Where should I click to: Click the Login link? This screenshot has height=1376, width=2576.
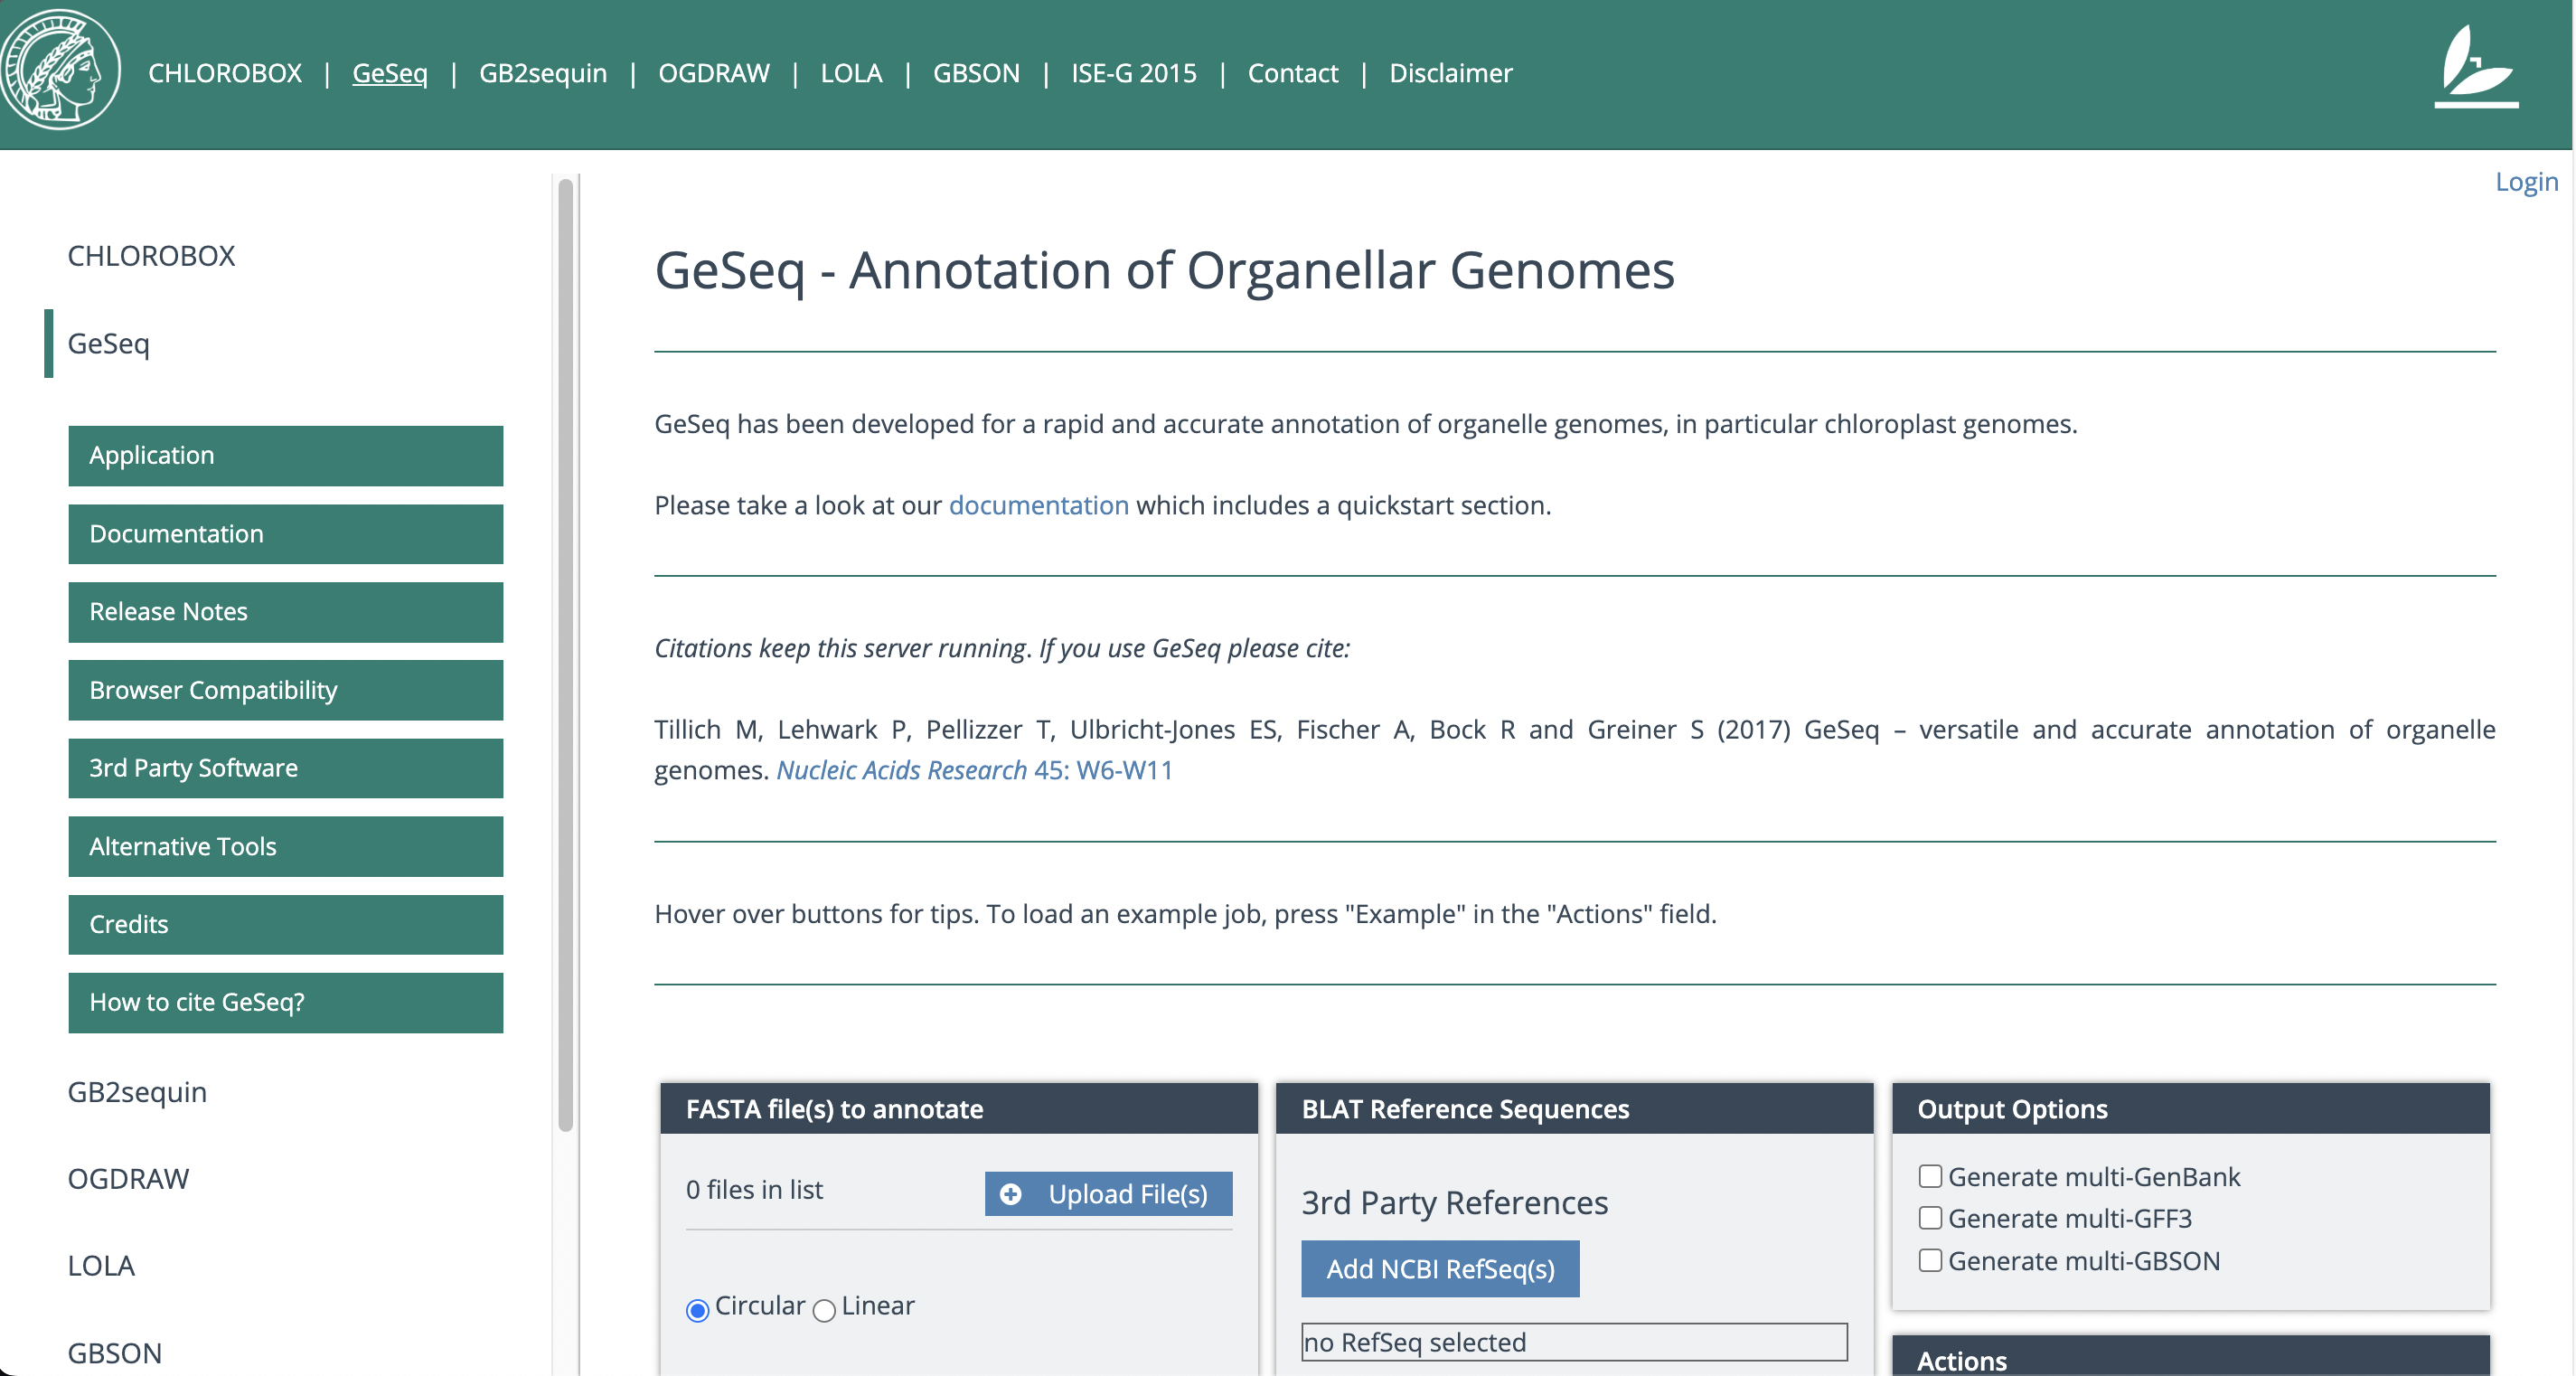coord(2526,182)
